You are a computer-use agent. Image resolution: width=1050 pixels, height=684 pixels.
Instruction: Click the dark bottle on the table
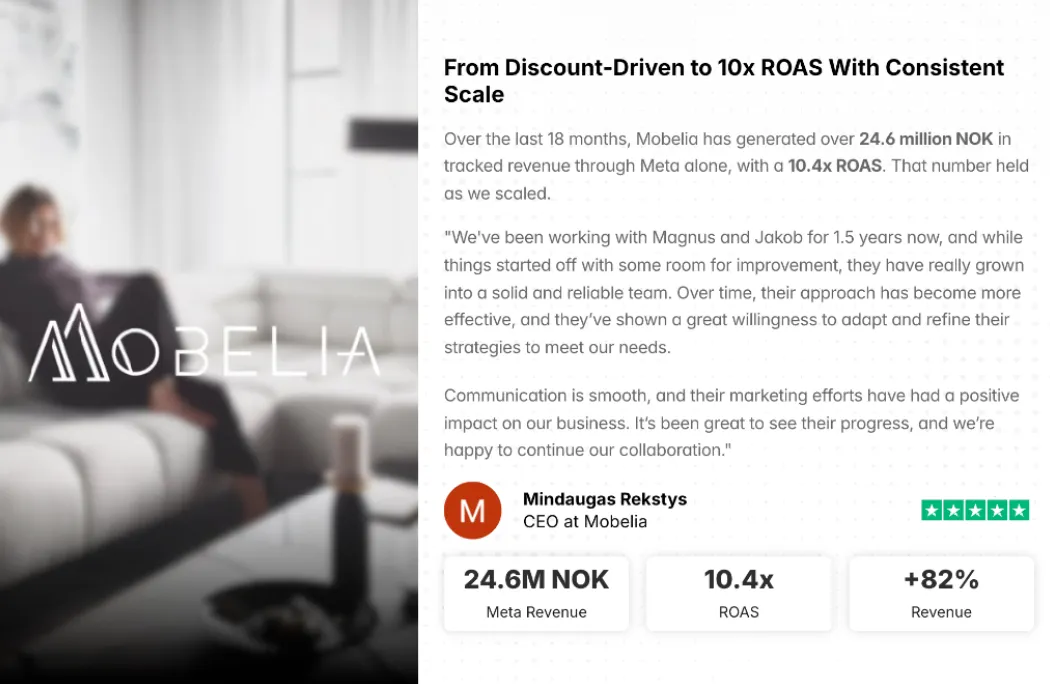tap(347, 509)
